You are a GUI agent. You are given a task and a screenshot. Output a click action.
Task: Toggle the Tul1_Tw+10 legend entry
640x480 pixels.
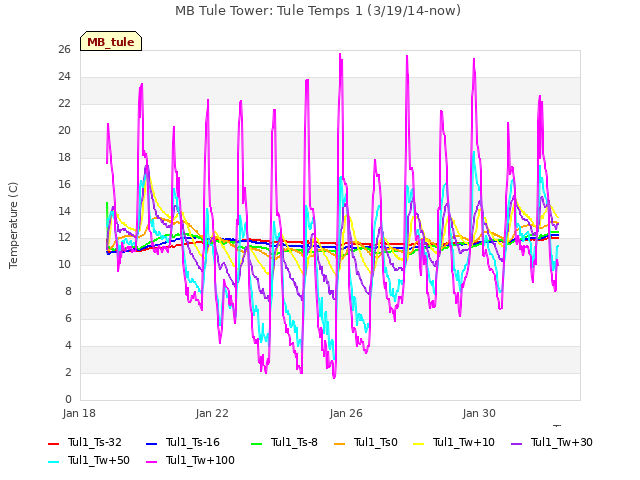[453, 442]
